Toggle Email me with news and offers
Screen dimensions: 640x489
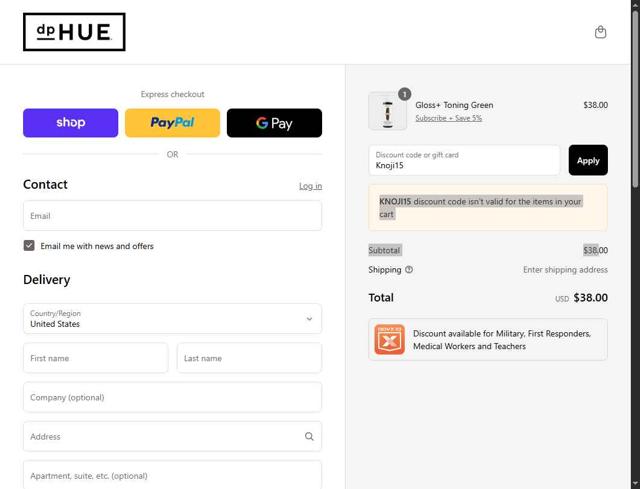tap(29, 245)
